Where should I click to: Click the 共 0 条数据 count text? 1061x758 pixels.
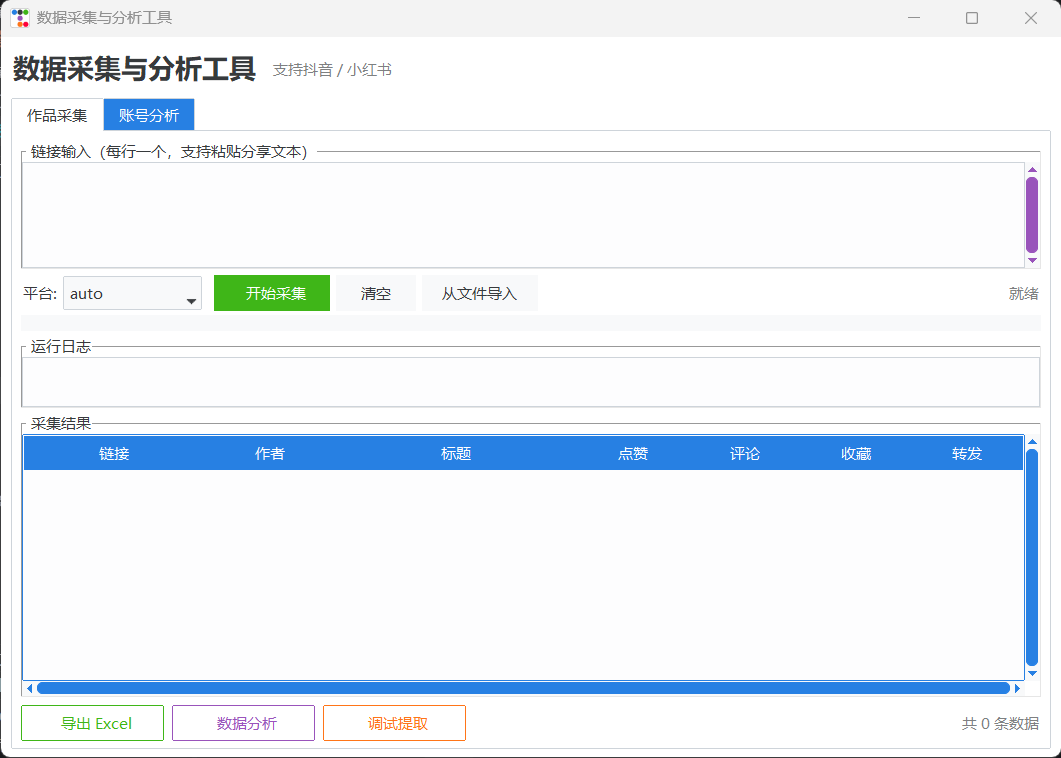[x=1000, y=723]
